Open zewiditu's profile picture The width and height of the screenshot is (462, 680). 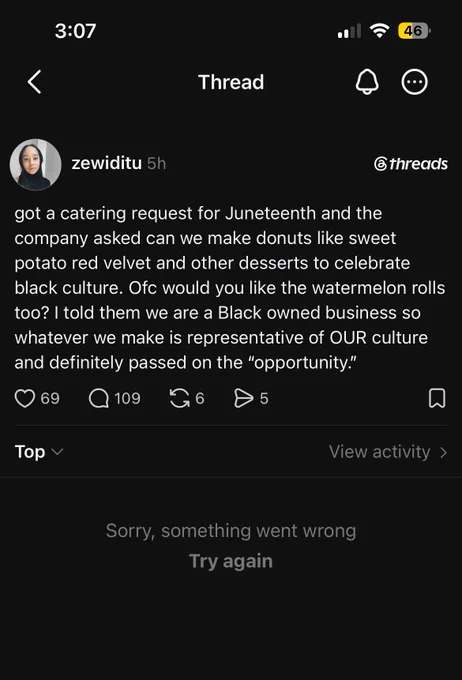[x=36, y=164]
